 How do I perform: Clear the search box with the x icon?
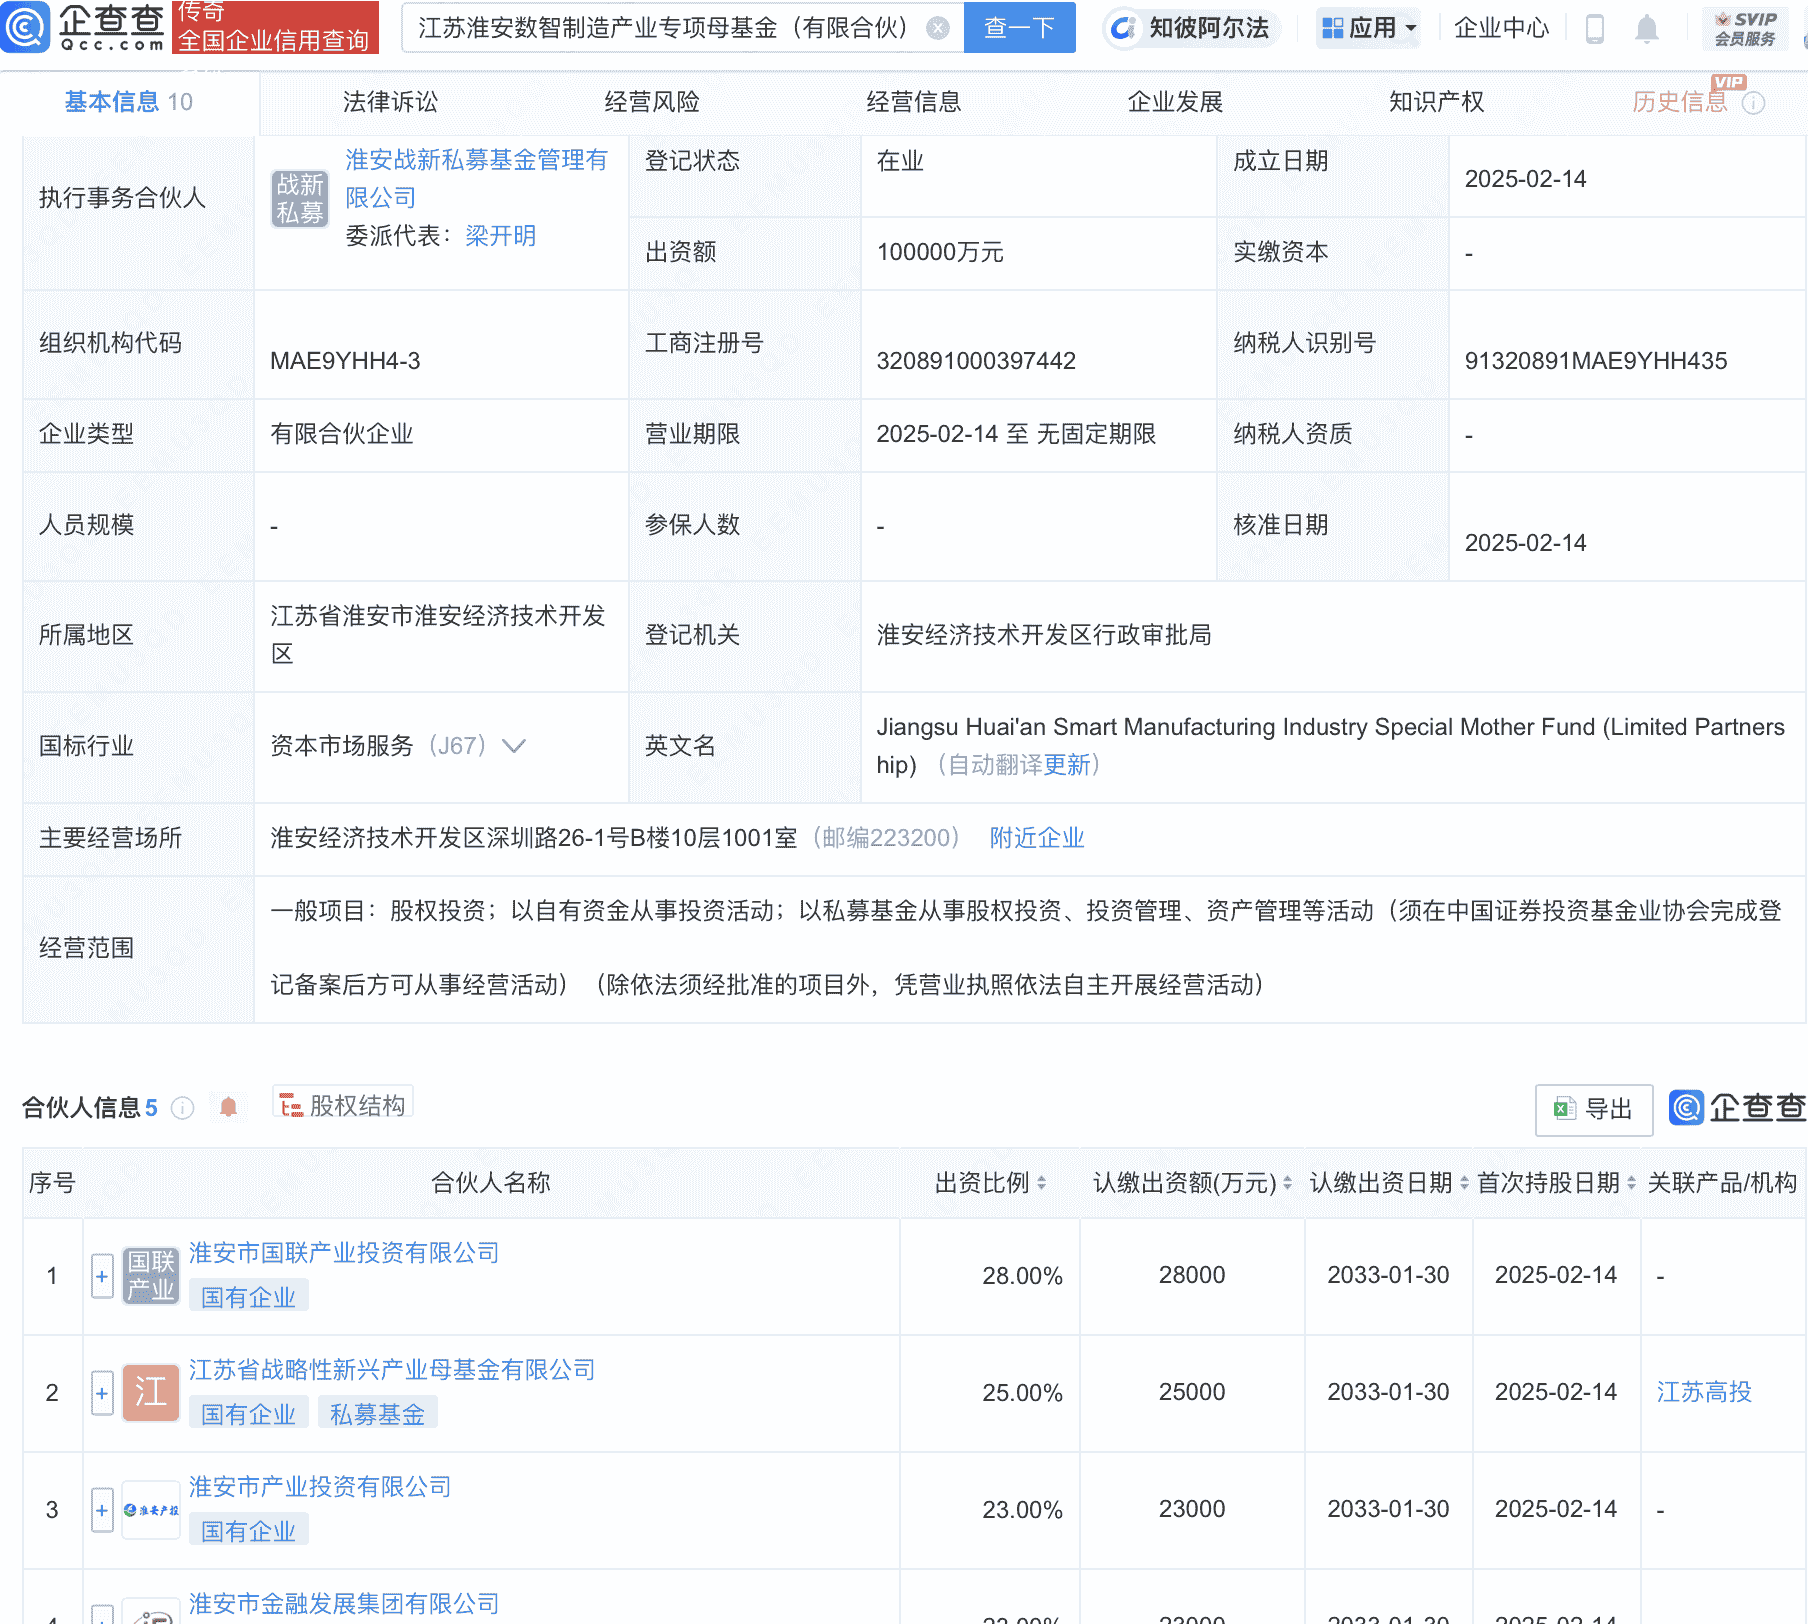tap(937, 28)
